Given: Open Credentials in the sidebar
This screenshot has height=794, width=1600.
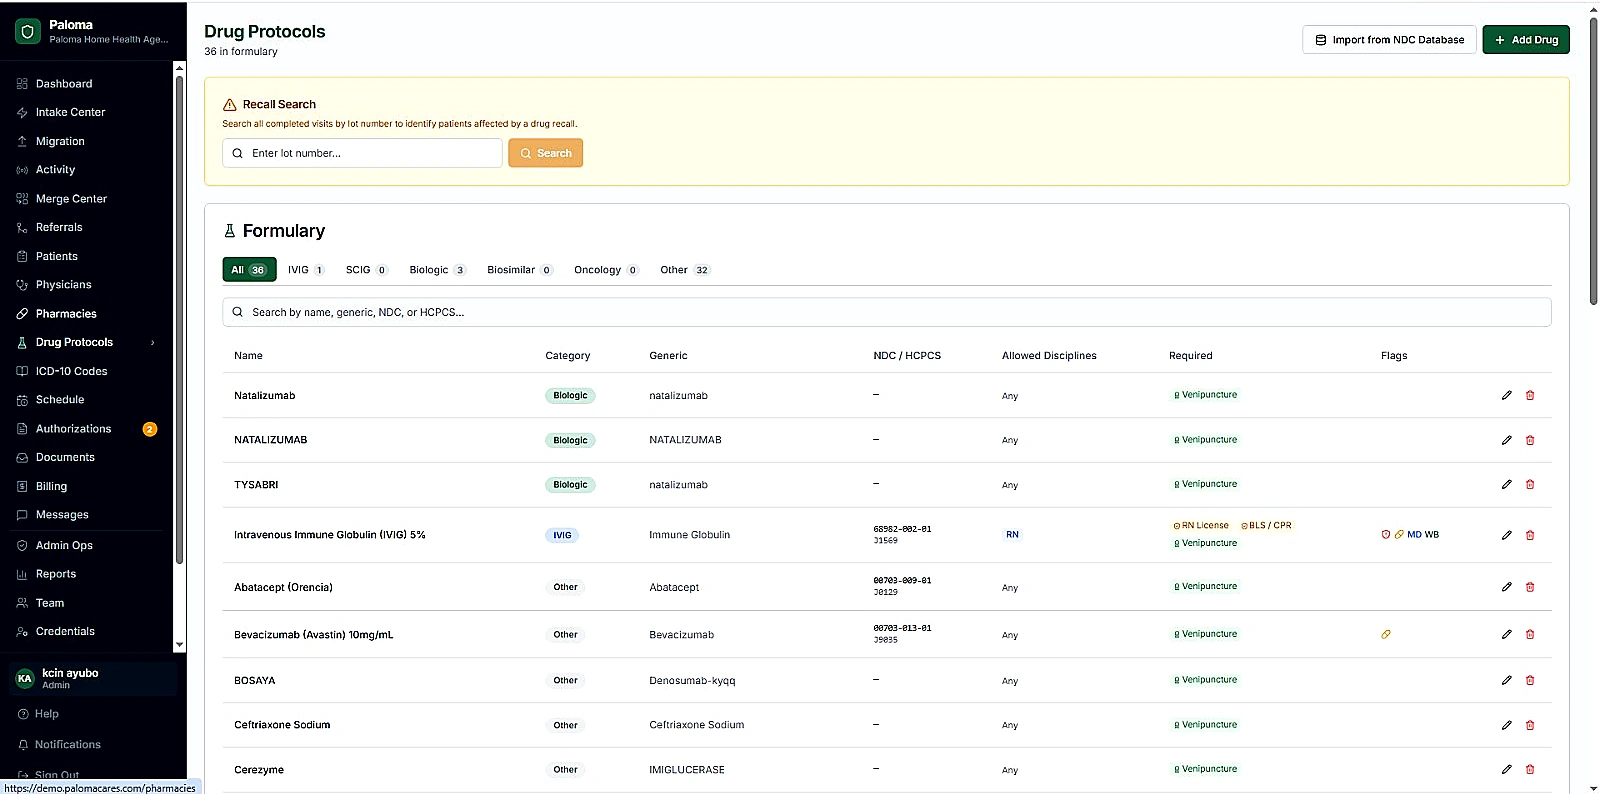Looking at the screenshot, I should (x=65, y=631).
